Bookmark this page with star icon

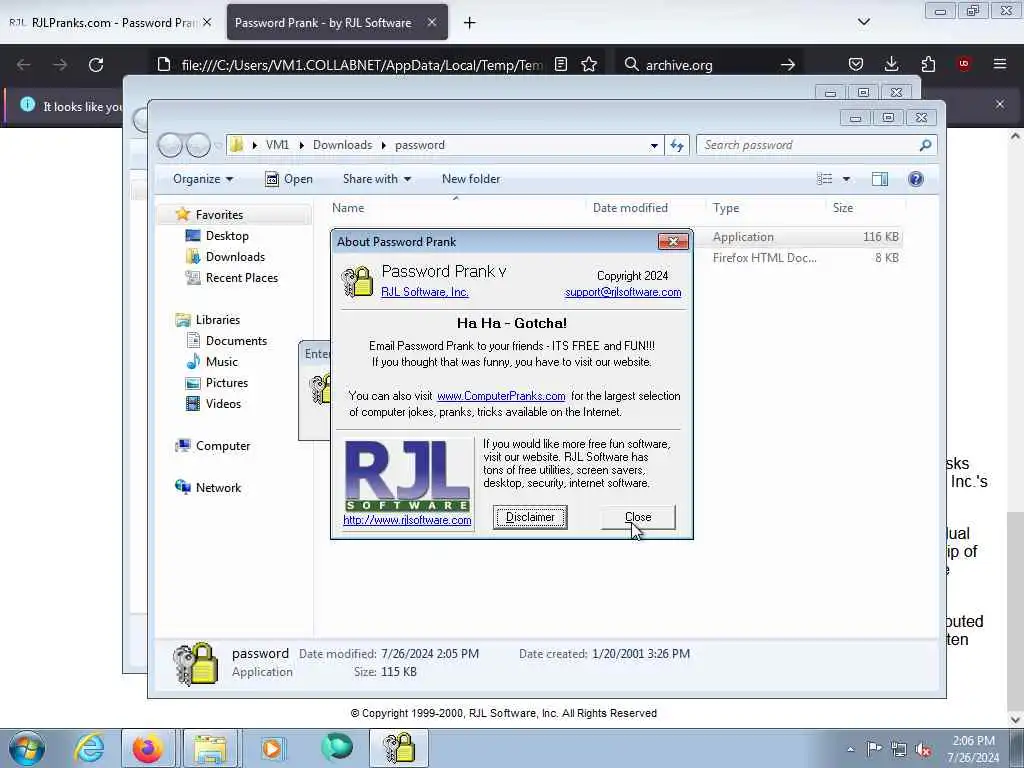[589, 64]
